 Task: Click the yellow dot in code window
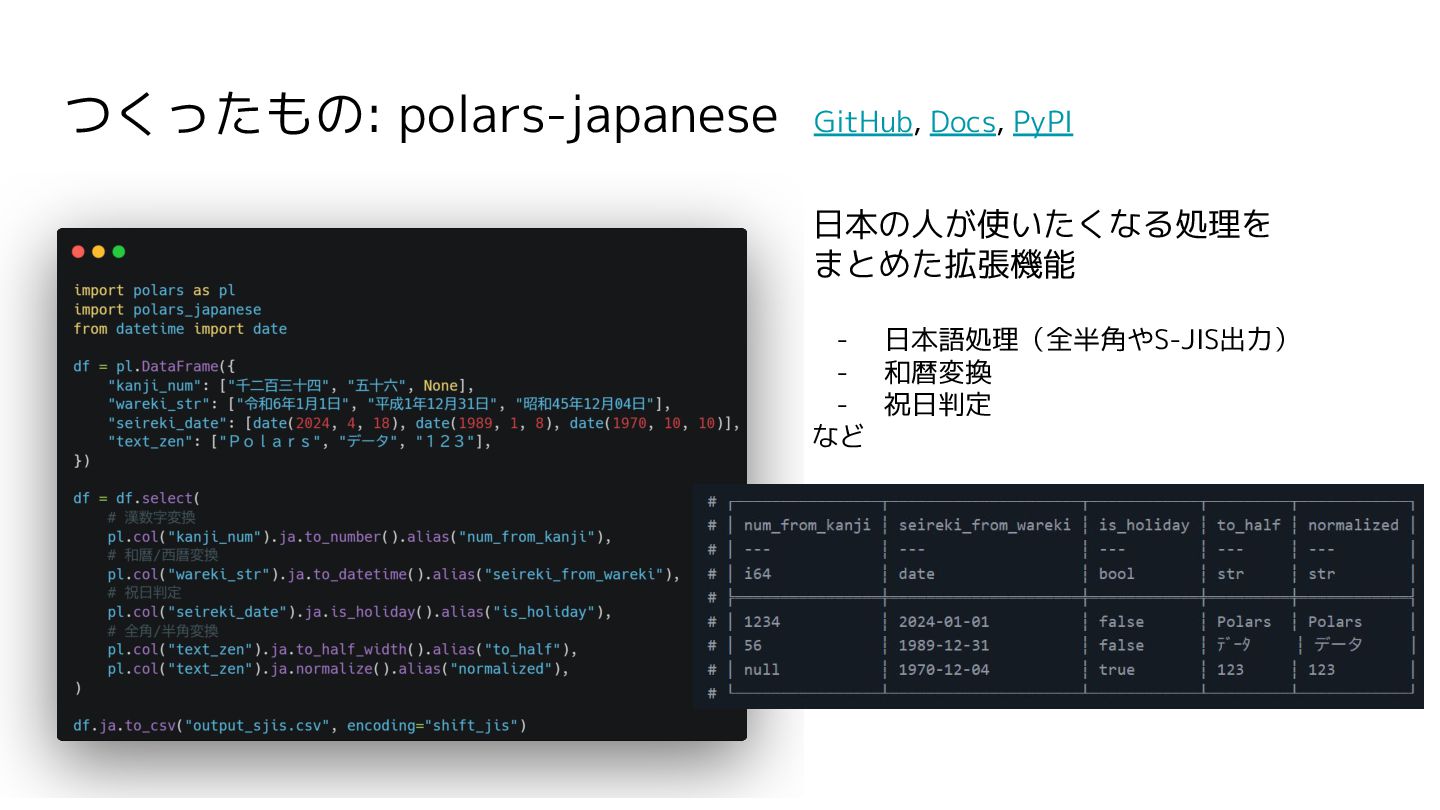coord(98,252)
